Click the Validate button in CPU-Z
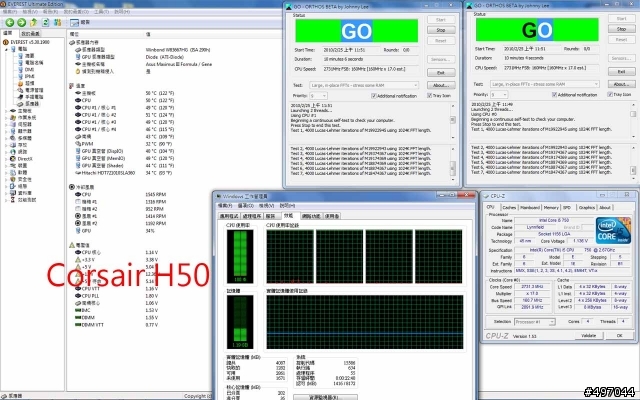The height and width of the screenshot is (400, 640). 588,336
